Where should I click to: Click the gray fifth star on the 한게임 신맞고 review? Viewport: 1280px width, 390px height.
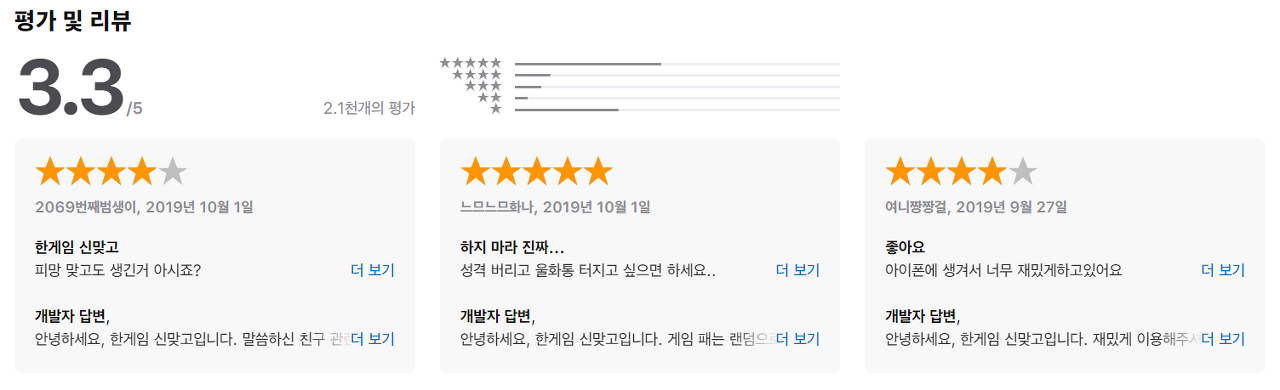pos(172,172)
